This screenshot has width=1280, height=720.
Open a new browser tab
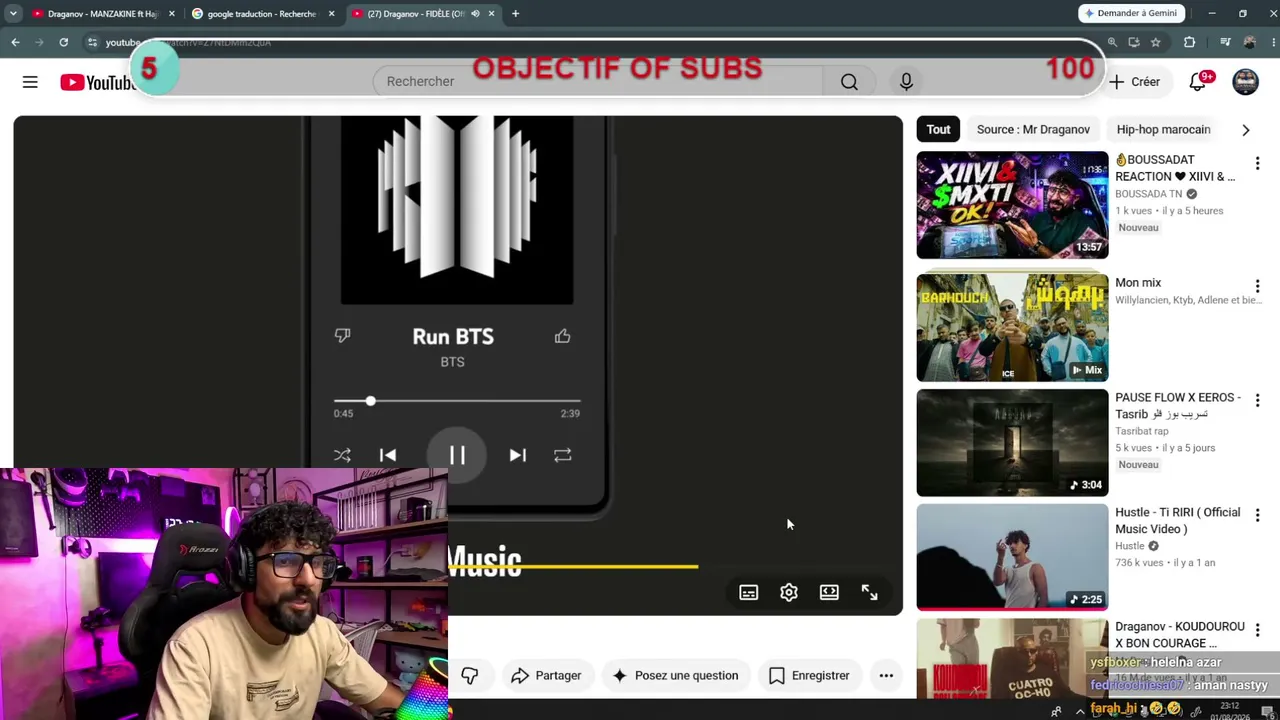(515, 14)
